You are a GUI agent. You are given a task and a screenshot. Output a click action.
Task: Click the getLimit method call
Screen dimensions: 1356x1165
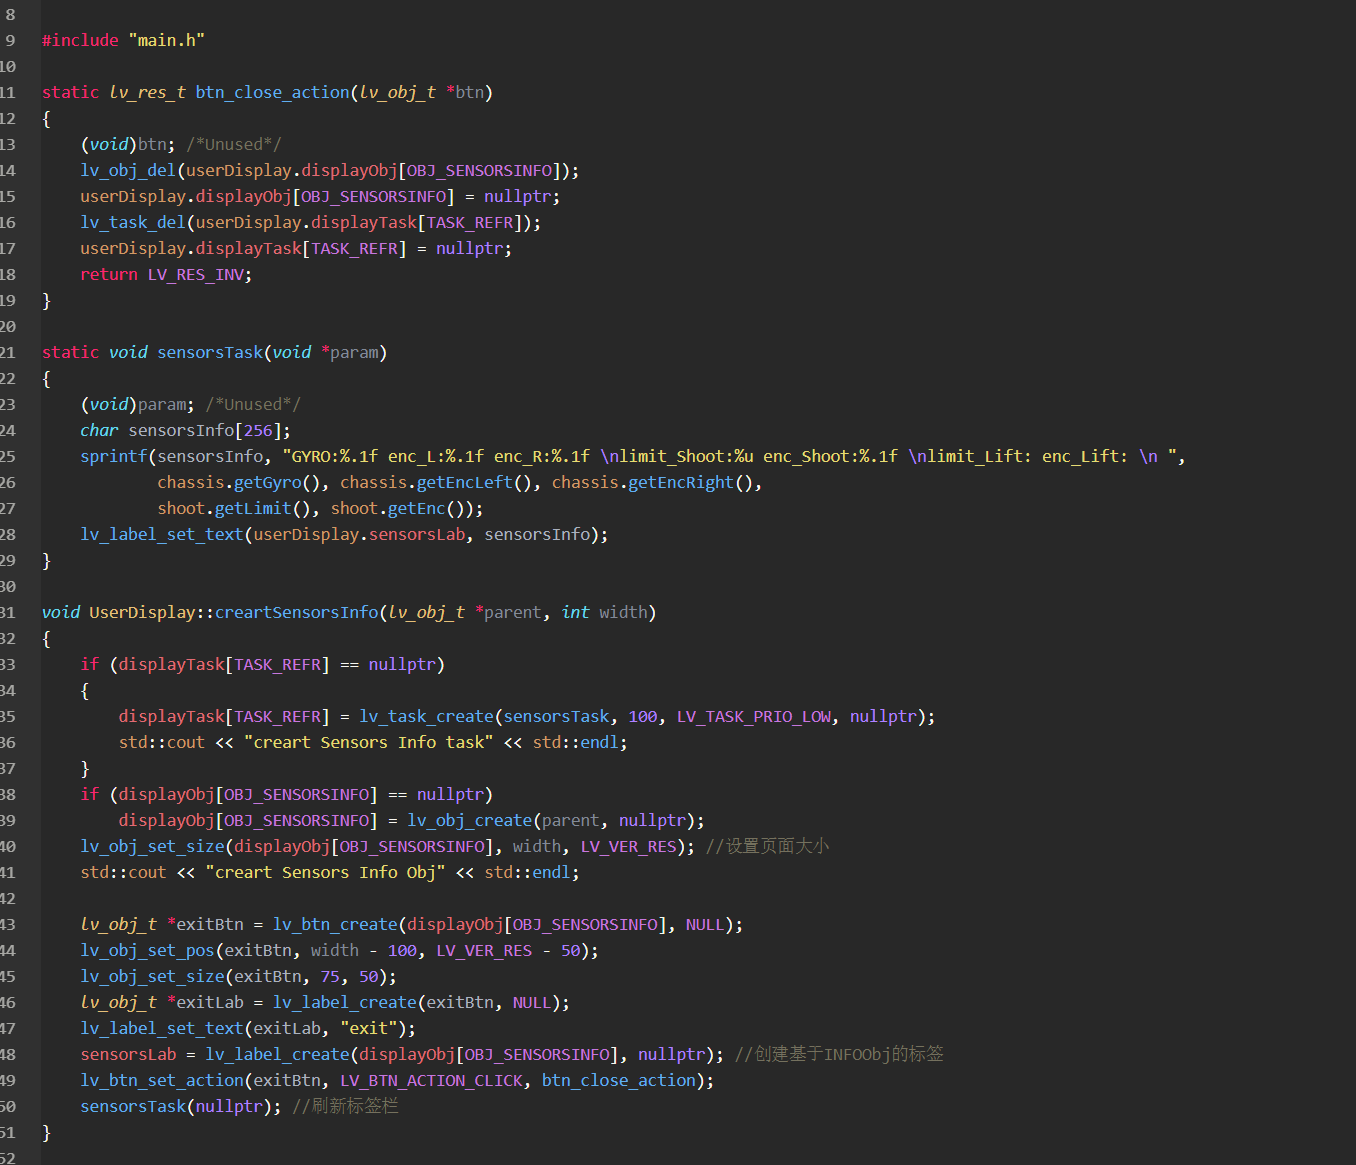point(253,508)
